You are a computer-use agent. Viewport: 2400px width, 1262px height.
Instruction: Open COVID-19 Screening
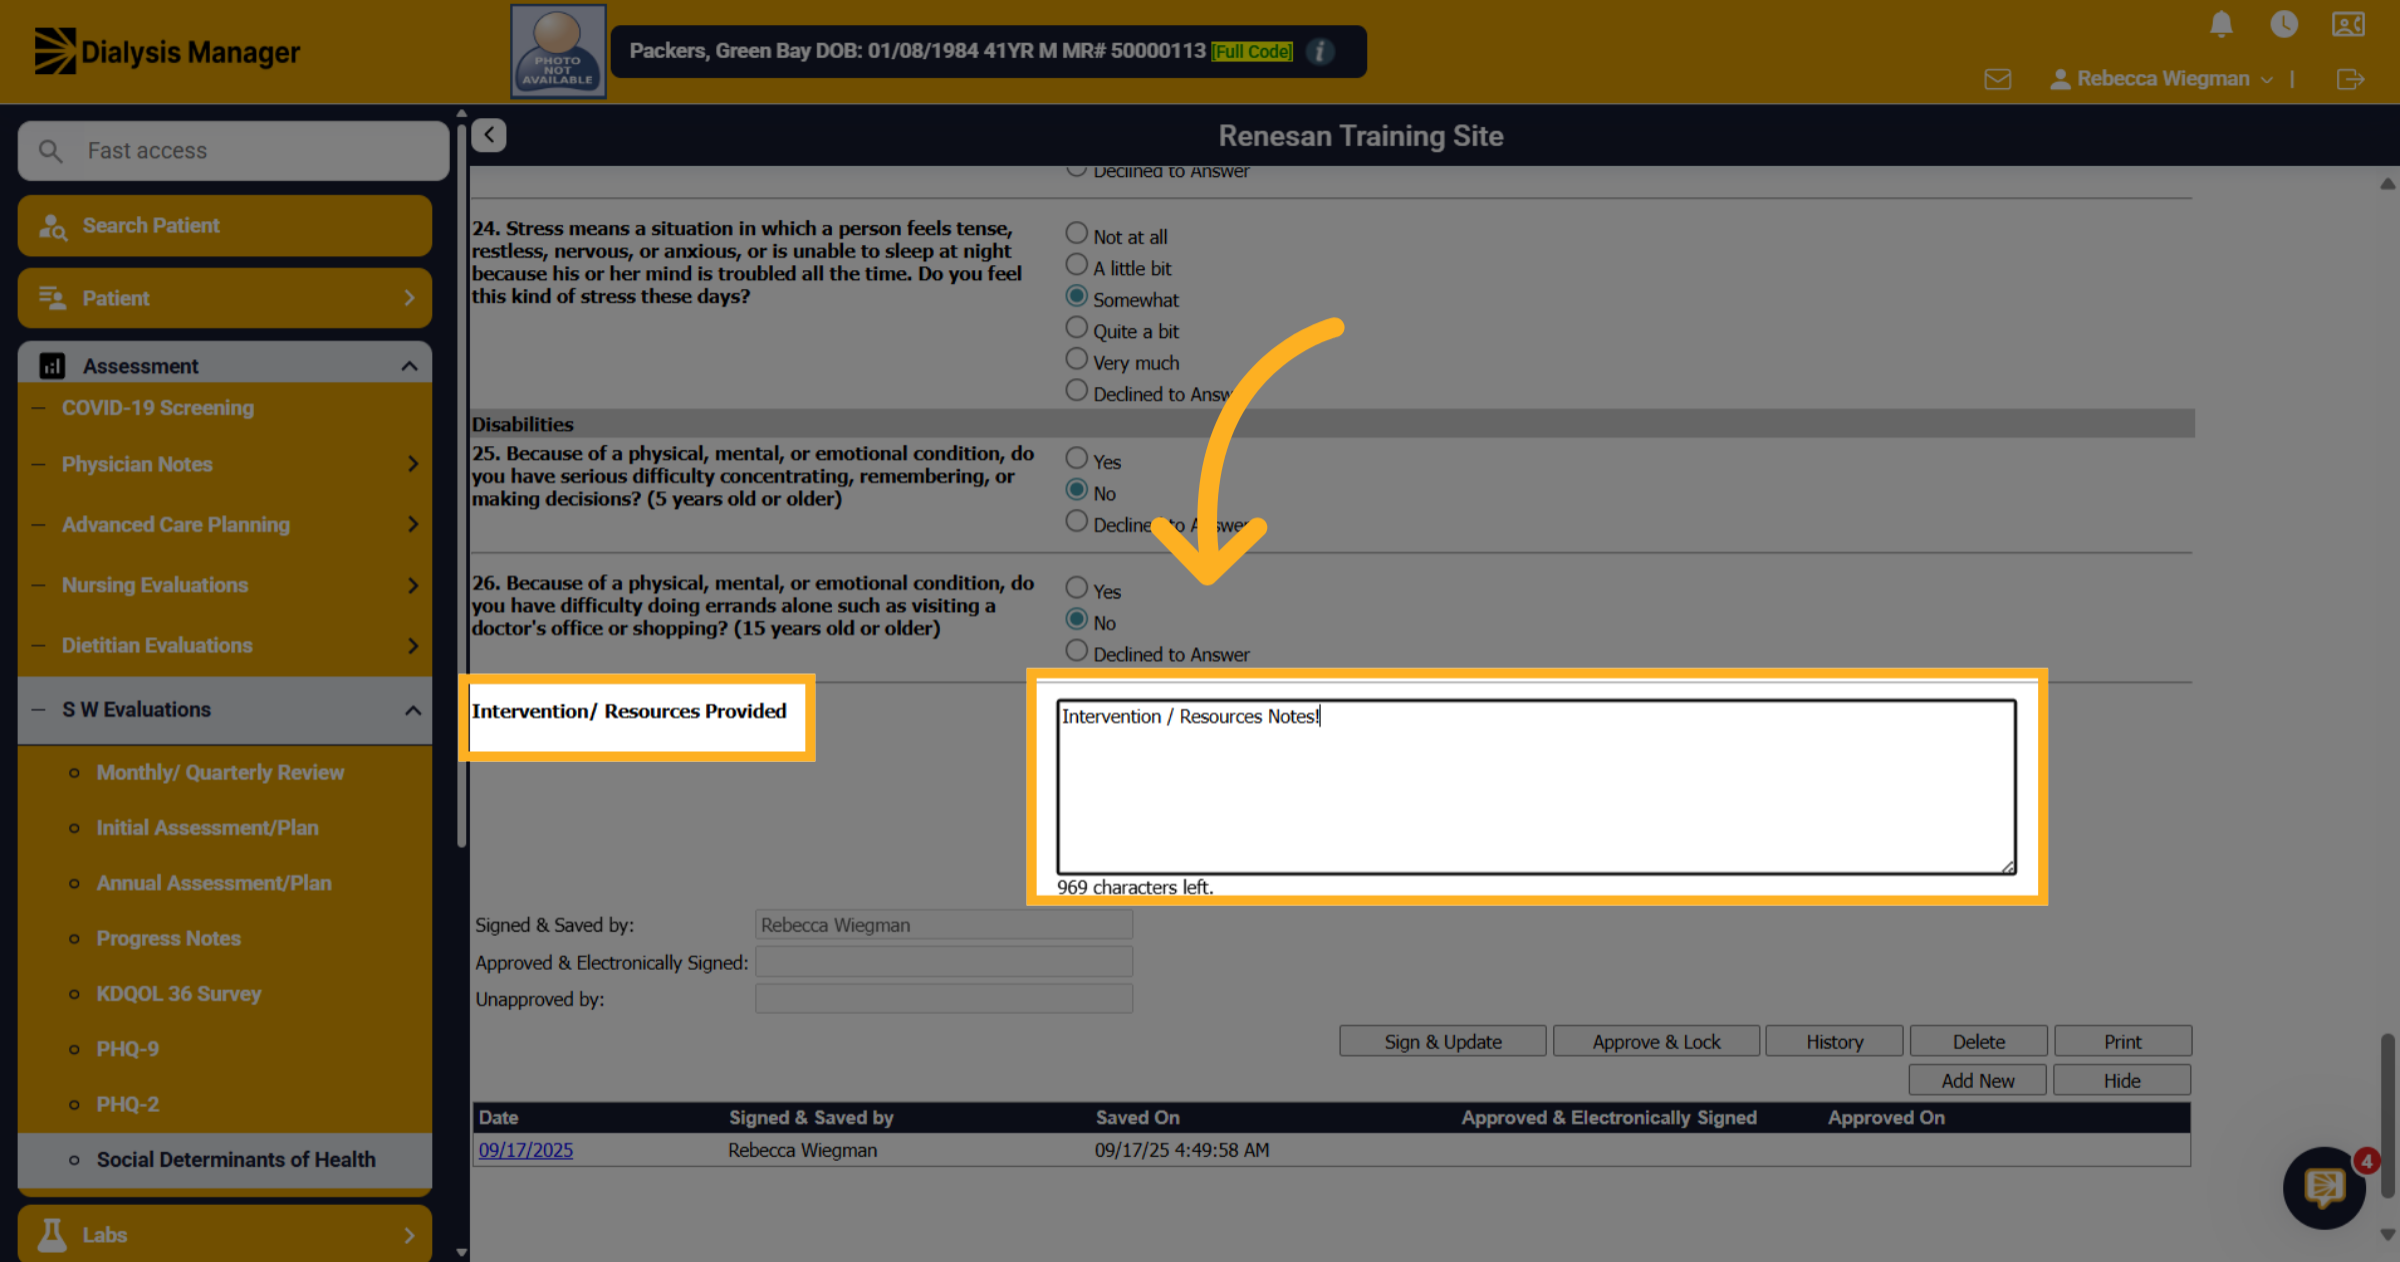(158, 408)
